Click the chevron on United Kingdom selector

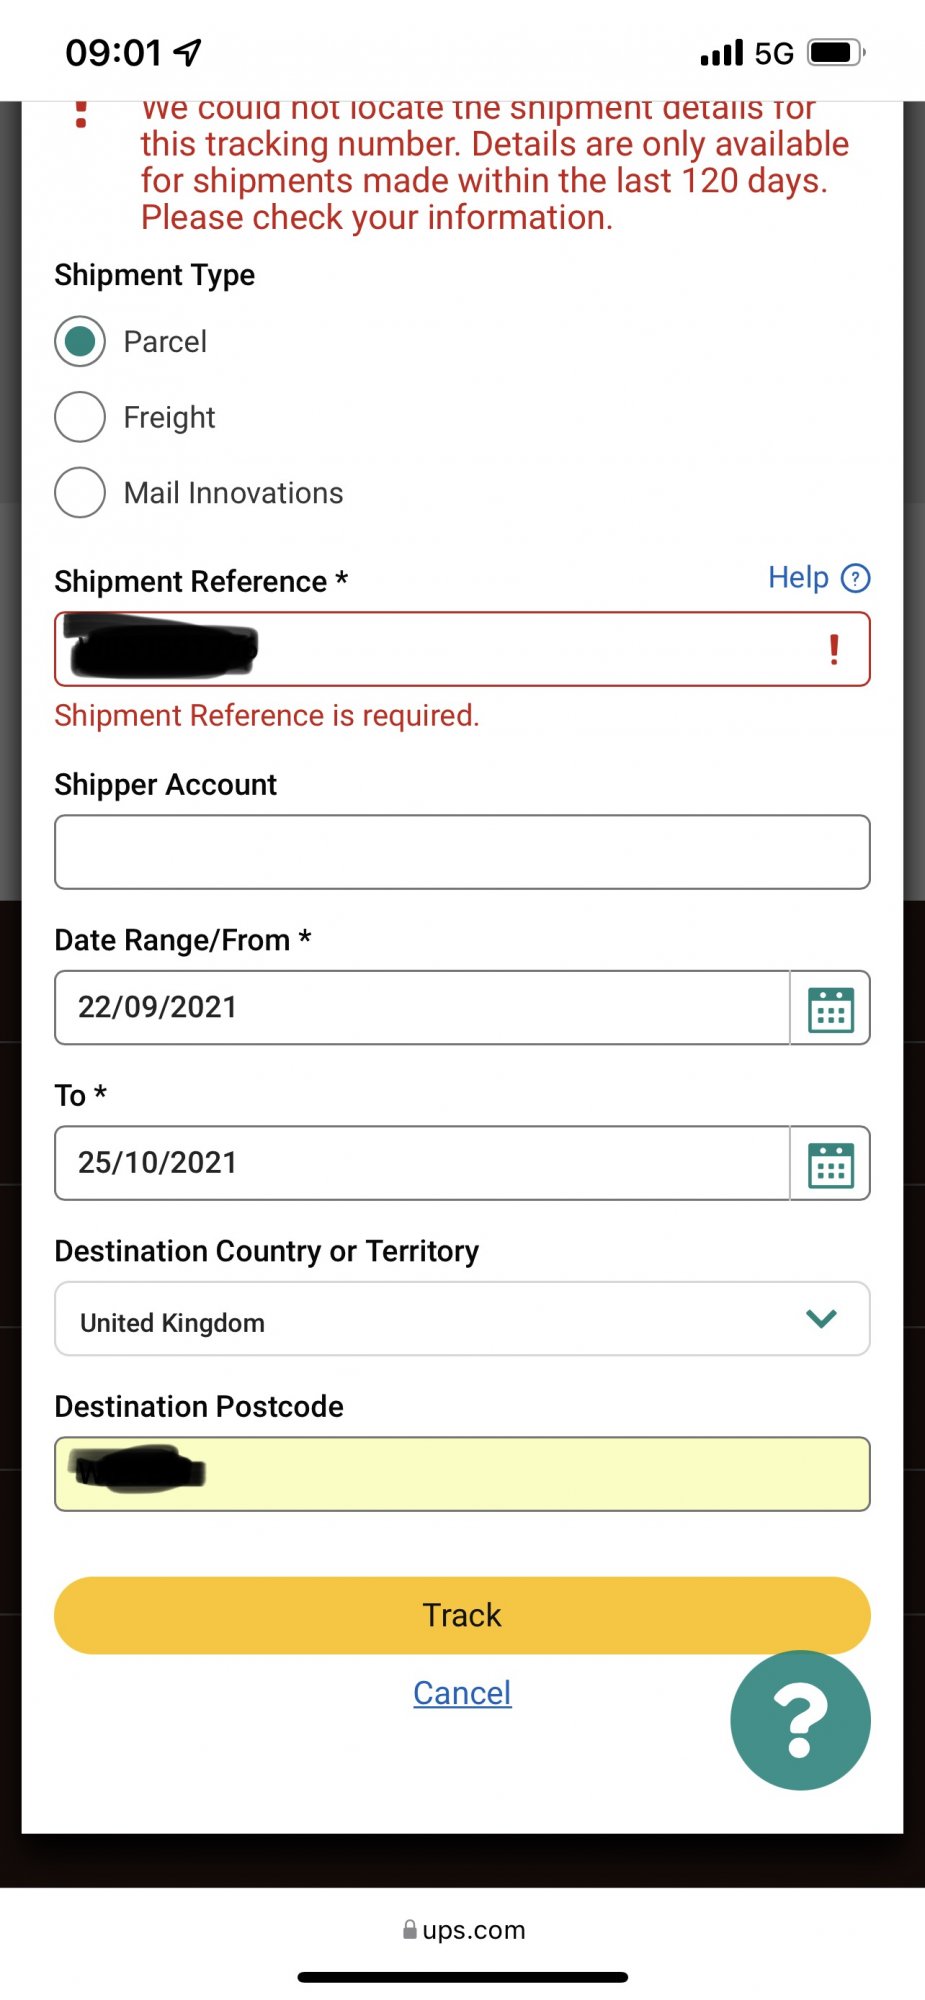(821, 1319)
